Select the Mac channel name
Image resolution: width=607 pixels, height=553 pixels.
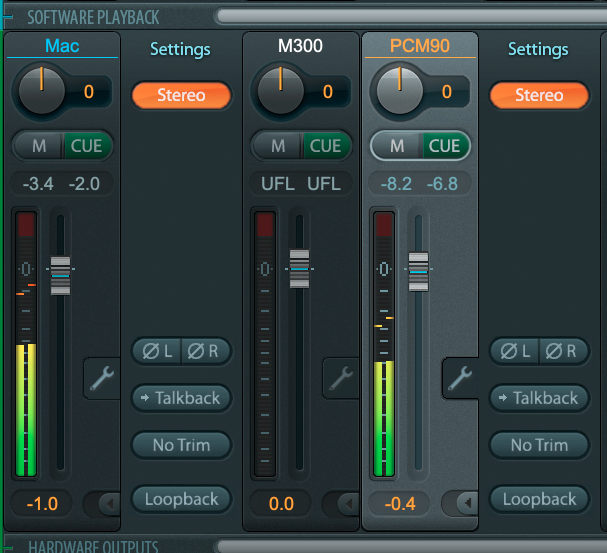point(62,46)
